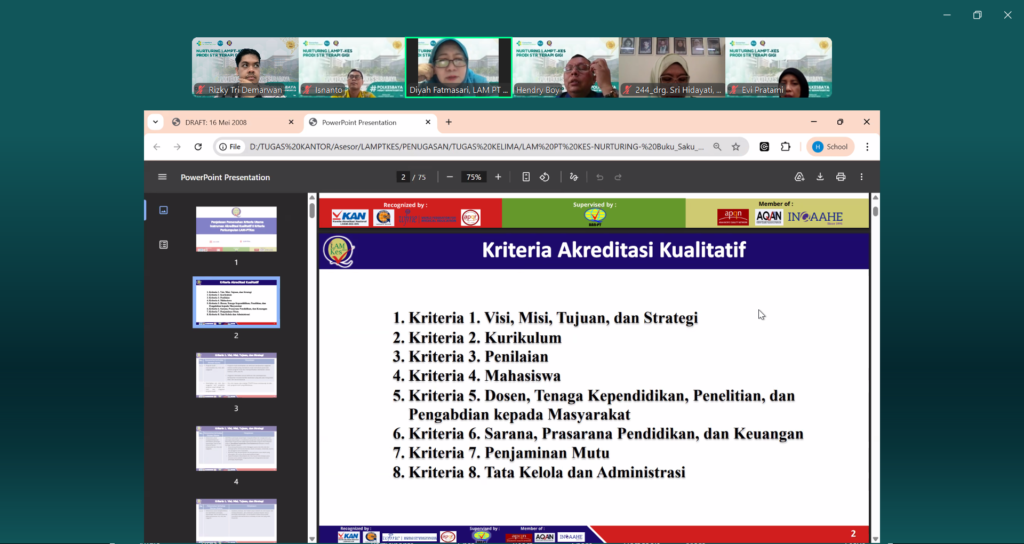
Task: Click 'Kriteria 4. Mahasiswa' text
Action: 484,376
